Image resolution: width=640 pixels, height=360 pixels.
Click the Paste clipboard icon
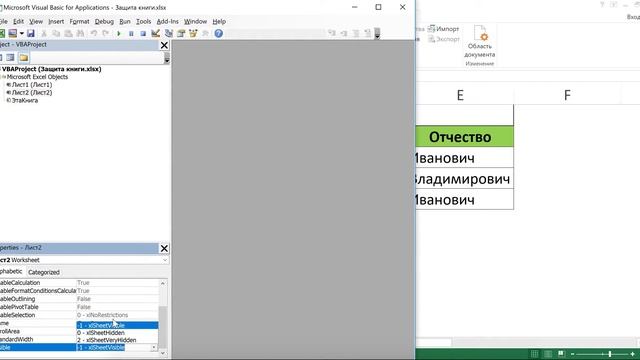(x=68, y=33)
